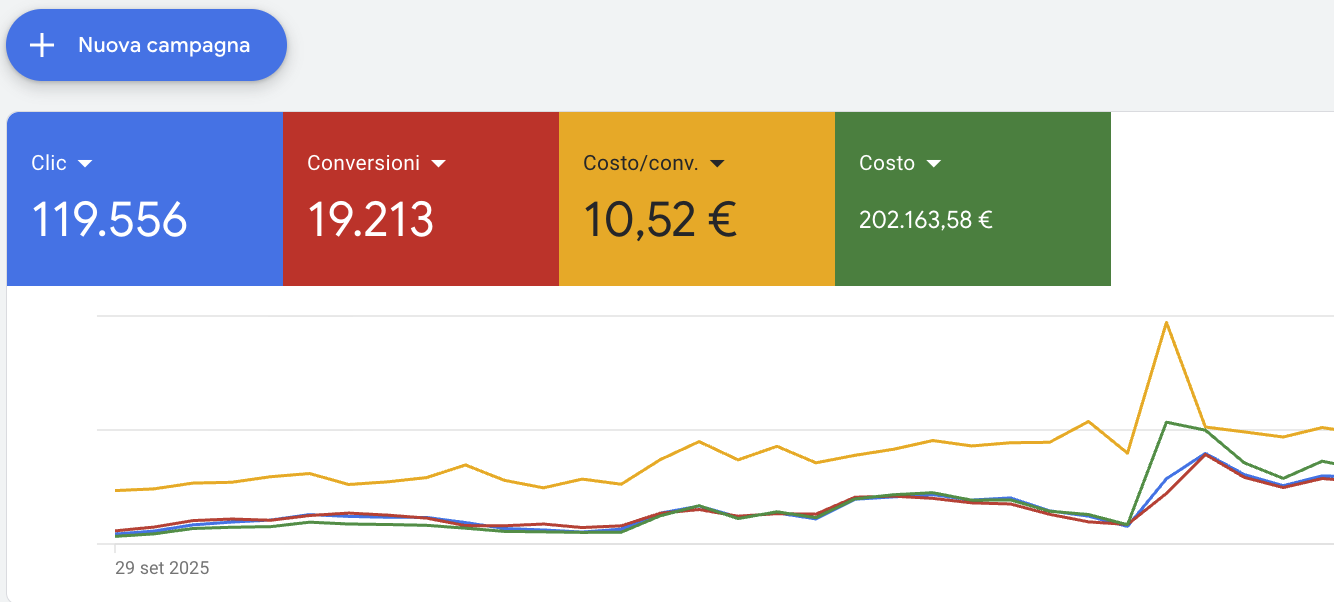Image resolution: width=1334 pixels, height=602 pixels.
Task: Select the green Costo value 202.163,58 €
Action: click(926, 220)
